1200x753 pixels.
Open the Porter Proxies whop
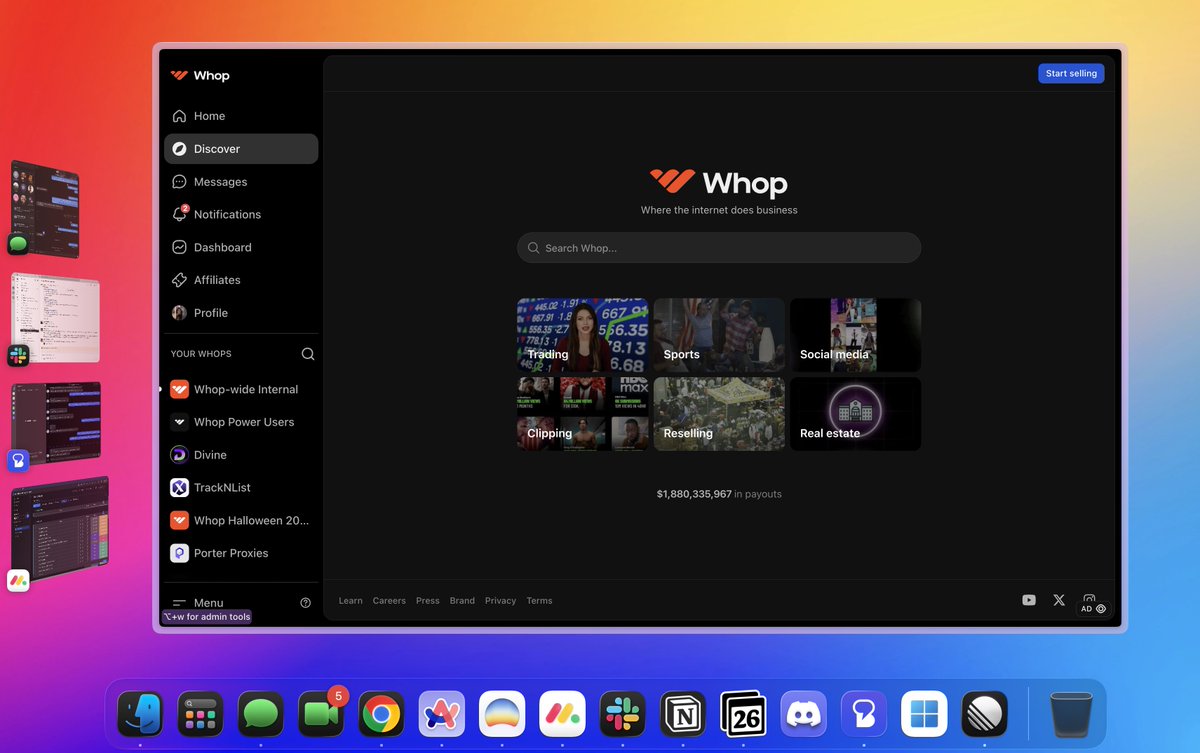point(241,553)
